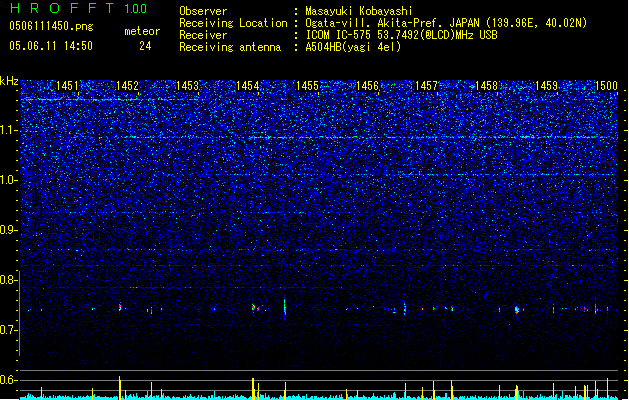
Task: Click the 1454 time marker
Action: coord(248,86)
